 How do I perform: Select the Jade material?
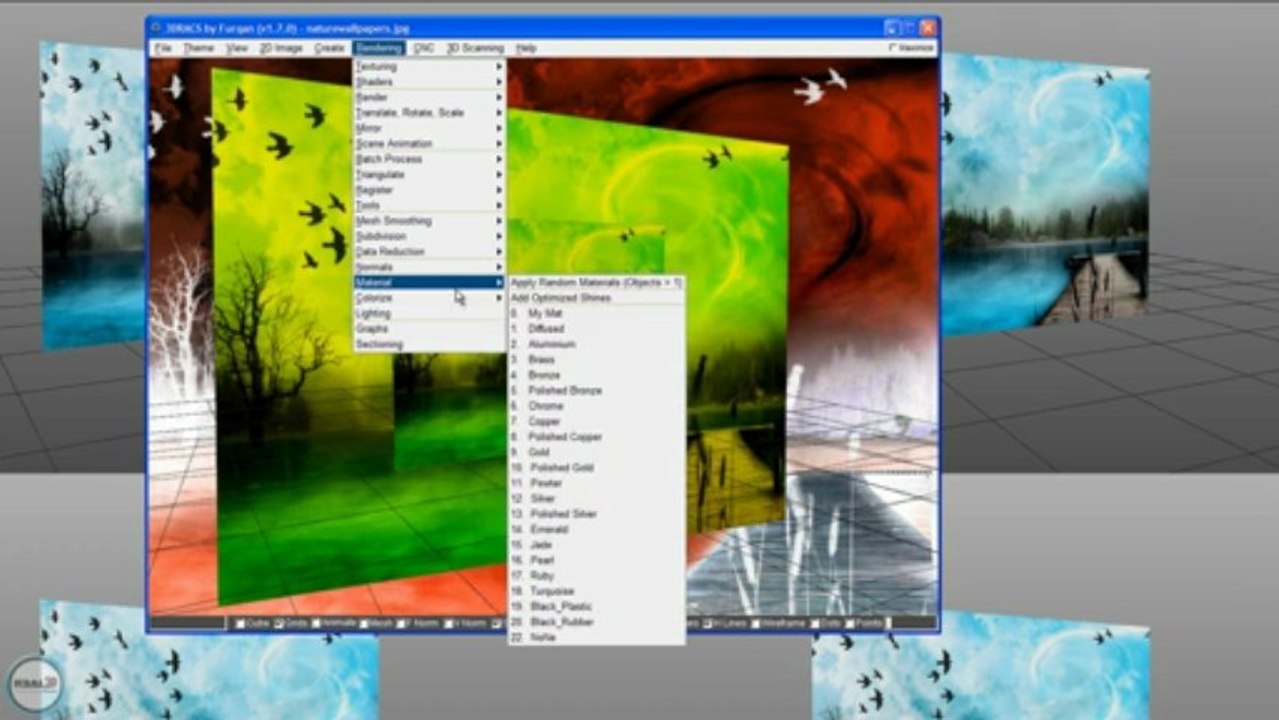(596, 544)
